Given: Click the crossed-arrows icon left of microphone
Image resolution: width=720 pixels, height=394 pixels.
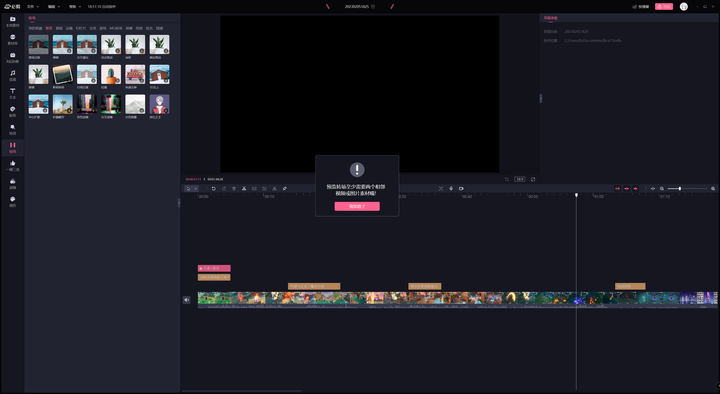Looking at the screenshot, I should click(x=441, y=189).
